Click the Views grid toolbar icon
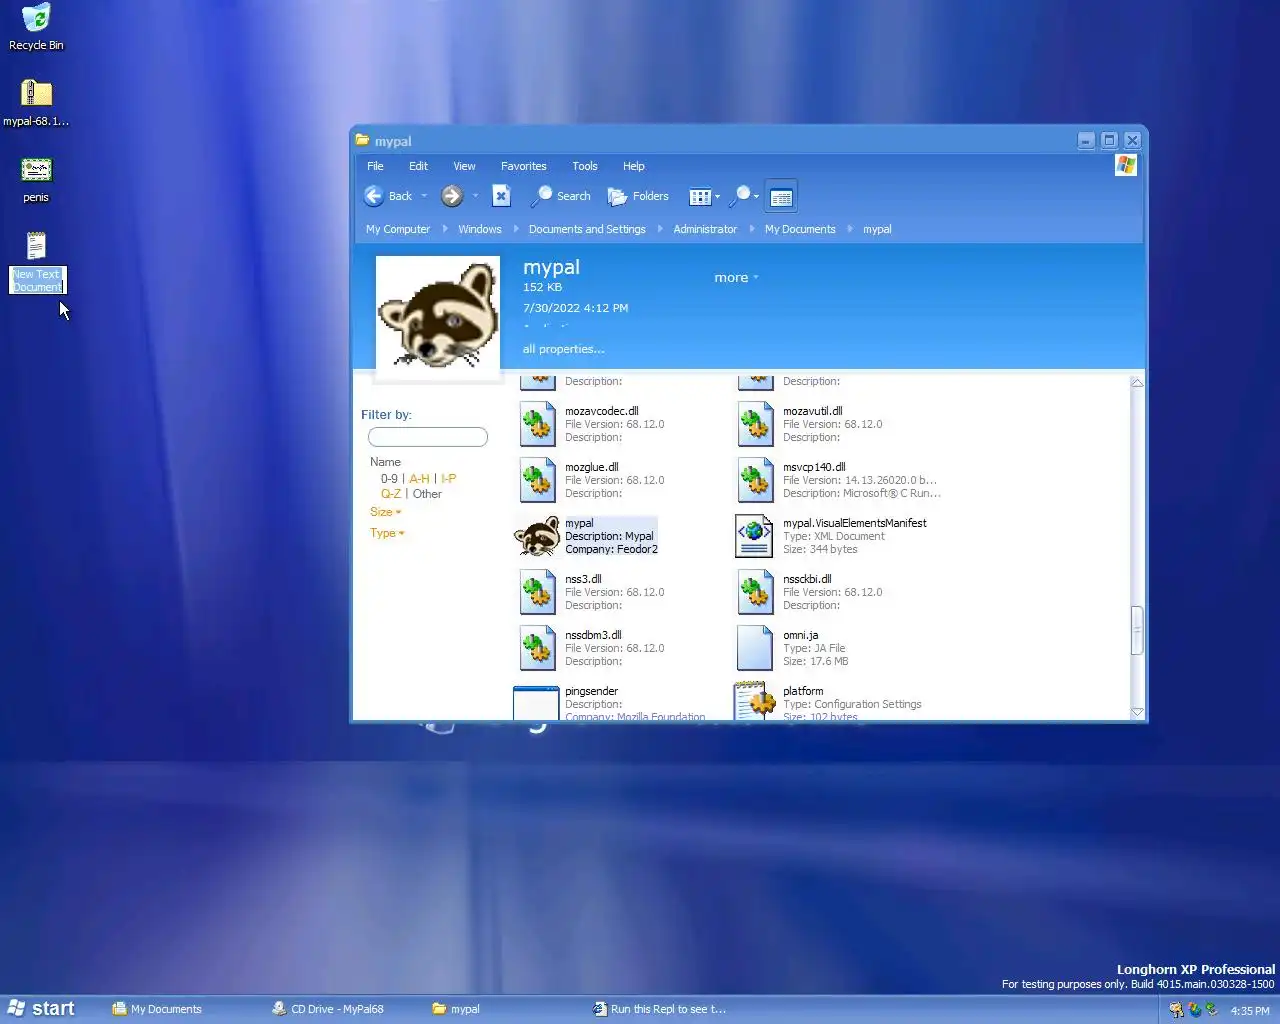1280x1024 pixels. tap(700, 197)
